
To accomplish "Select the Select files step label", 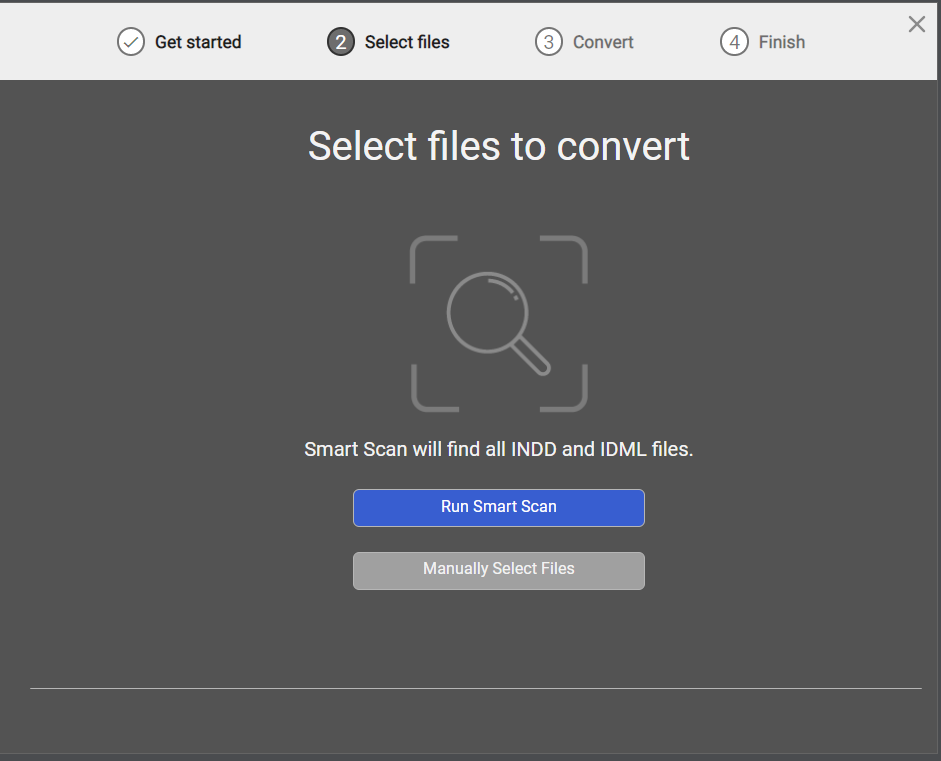I will [407, 42].
